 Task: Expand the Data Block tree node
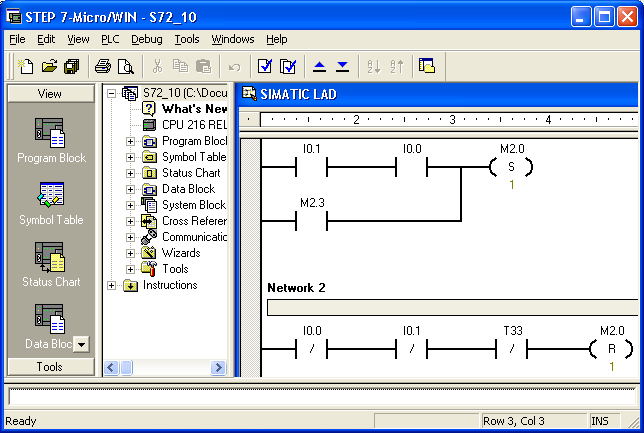(x=130, y=189)
